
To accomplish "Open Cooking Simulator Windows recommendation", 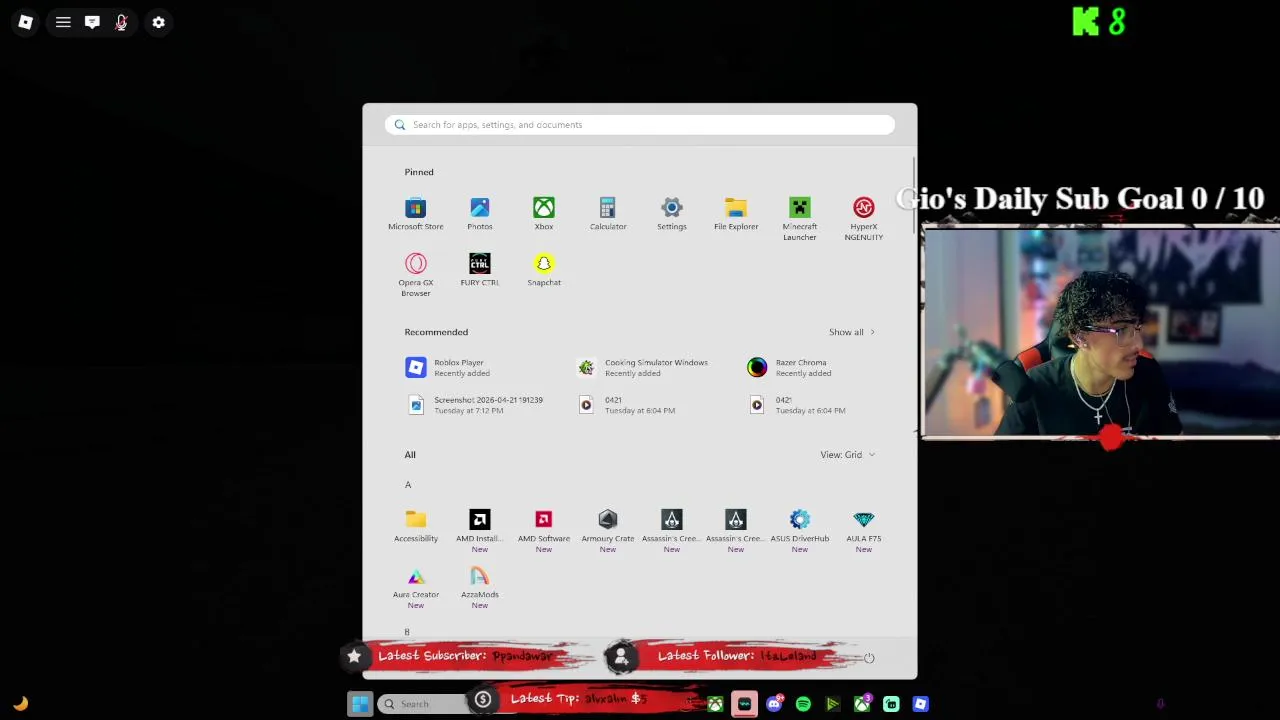I will tap(642, 368).
